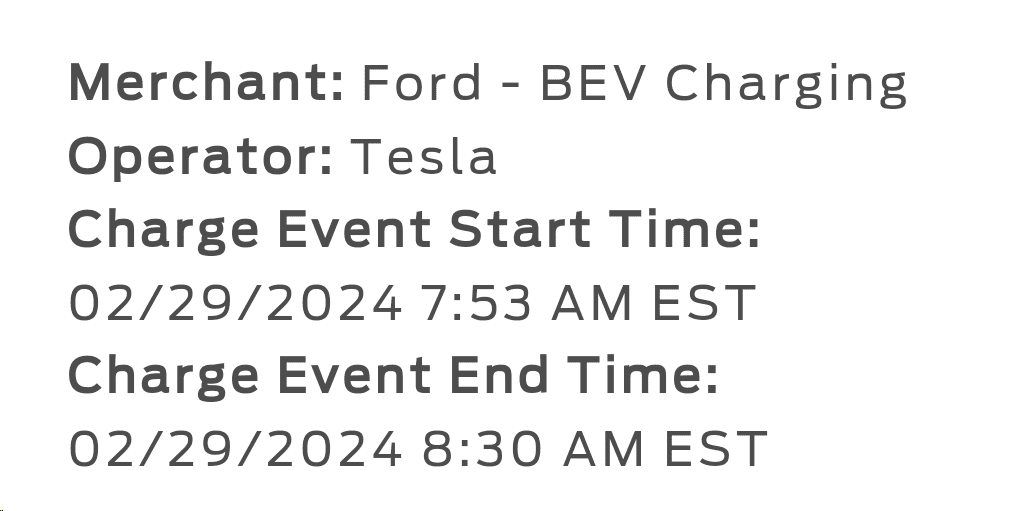Screen dimensions: 1021x511
Task: Click AM next to 7:53
Action: click(593, 304)
